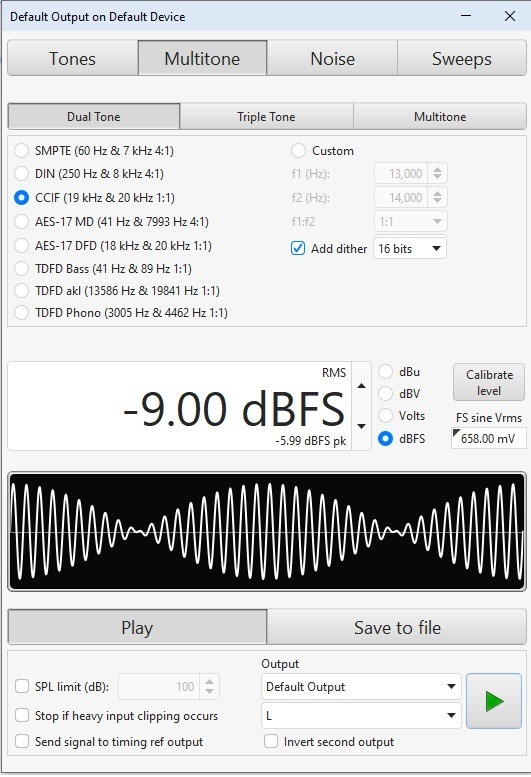Switch to the Sweeps tab

[x=462, y=58]
